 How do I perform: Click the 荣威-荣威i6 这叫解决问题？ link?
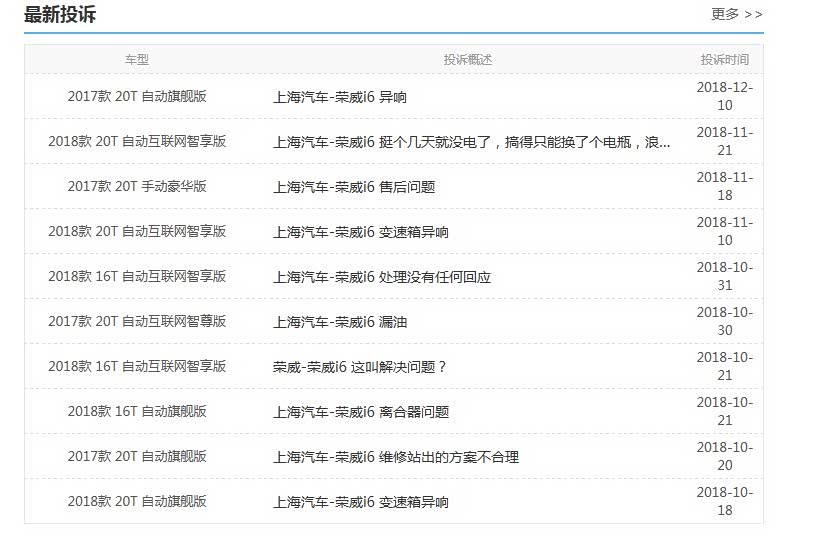pyautogui.click(x=359, y=367)
